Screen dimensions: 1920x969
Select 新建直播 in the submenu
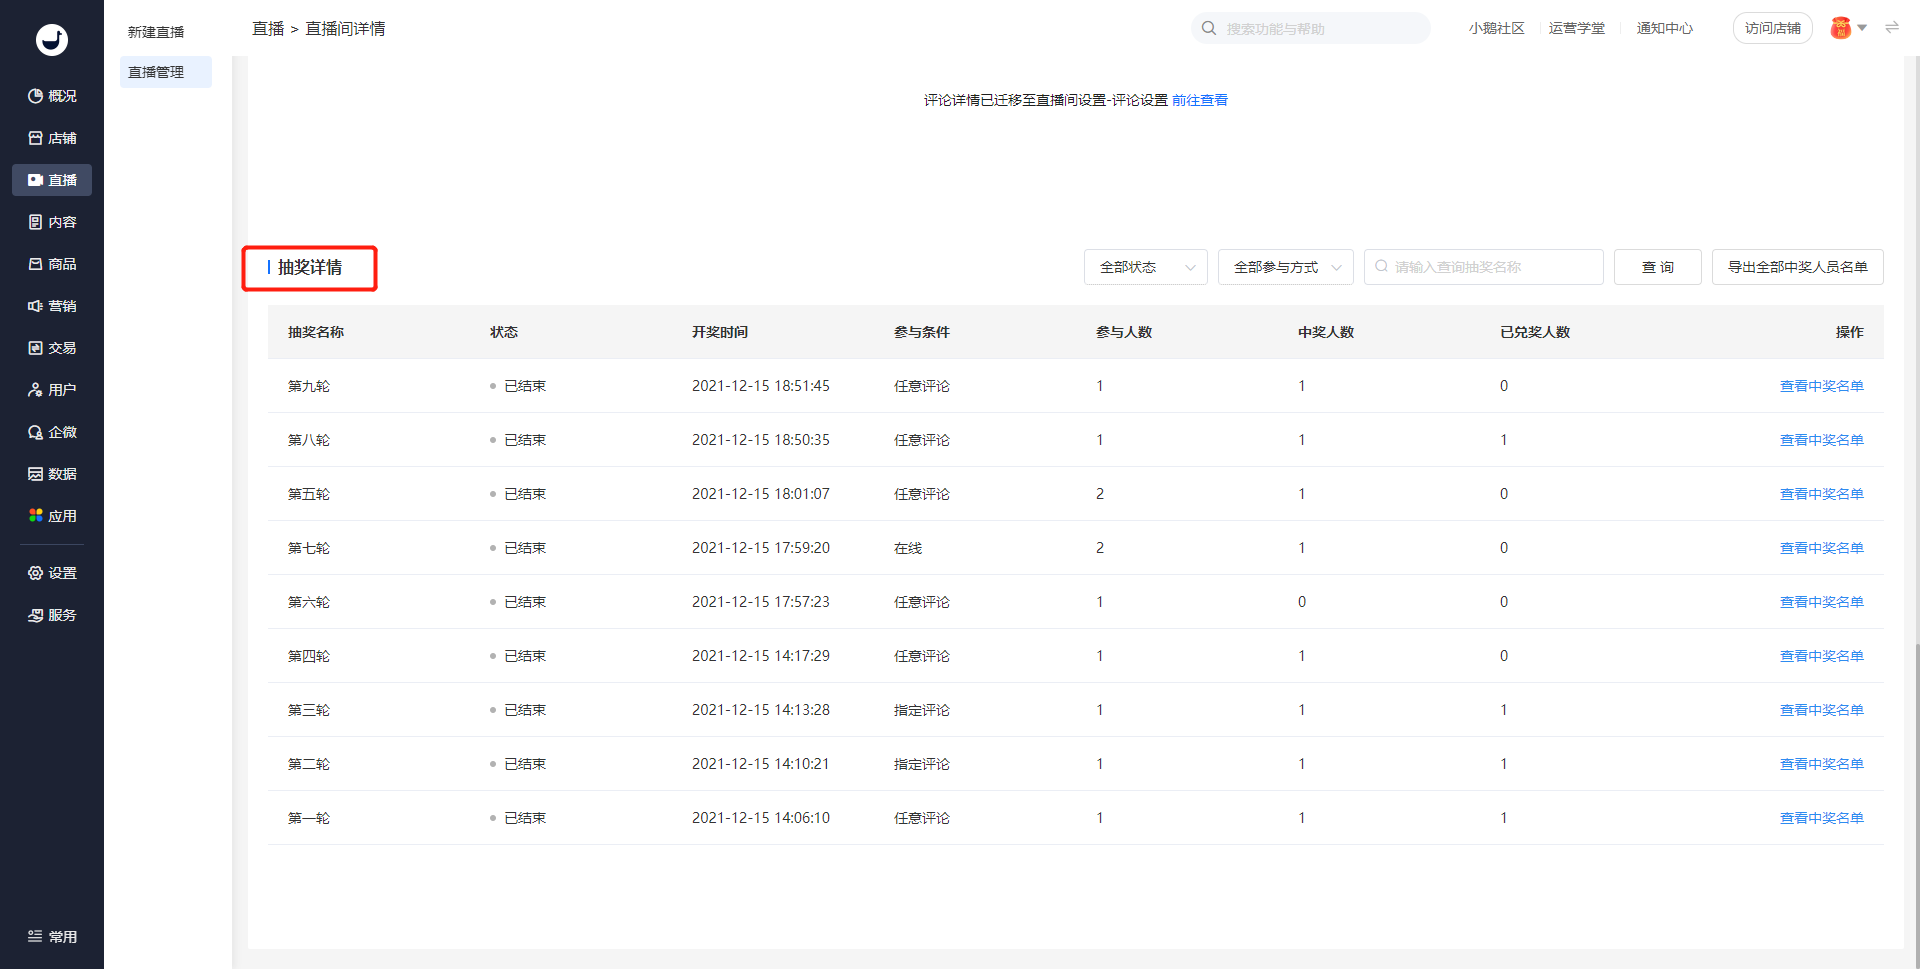click(x=156, y=32)
